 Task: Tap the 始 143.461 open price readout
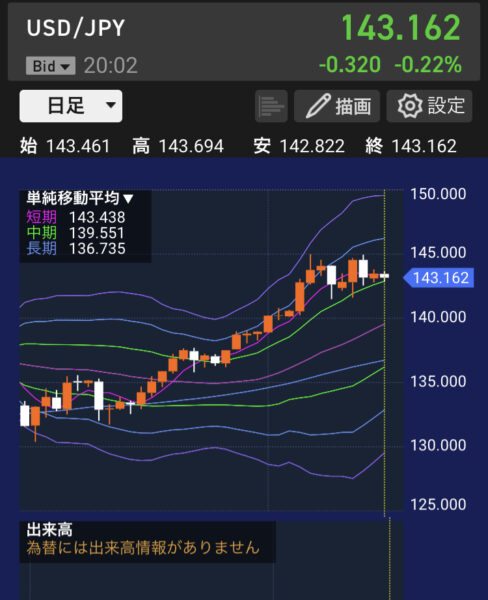click(x=65, y=146)
